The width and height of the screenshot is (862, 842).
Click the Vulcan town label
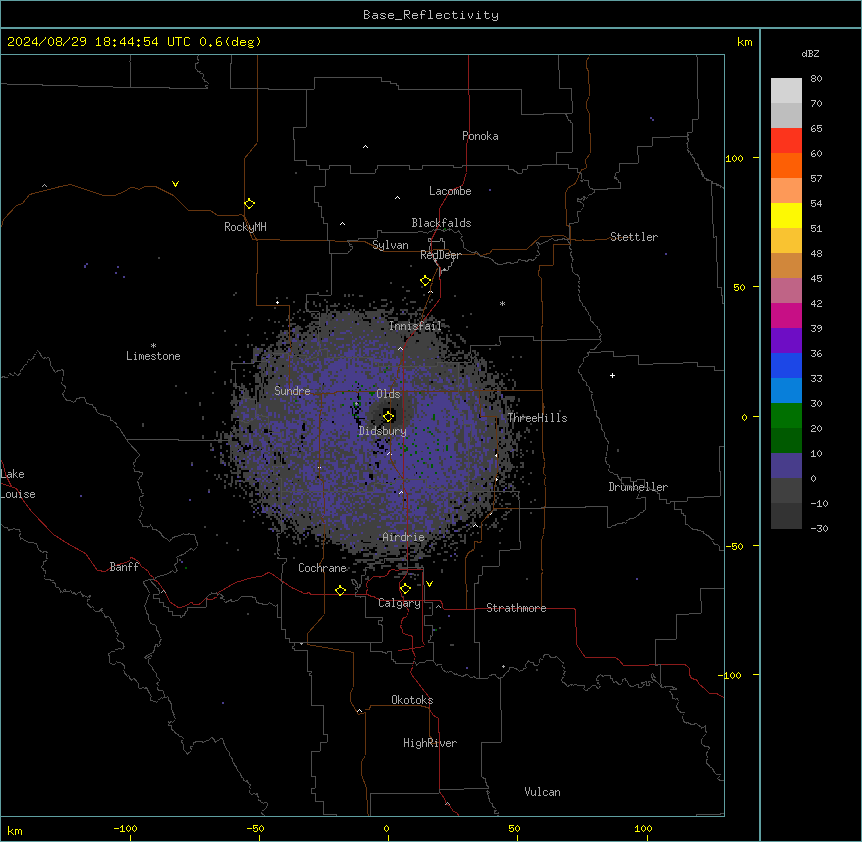(543, 792)
